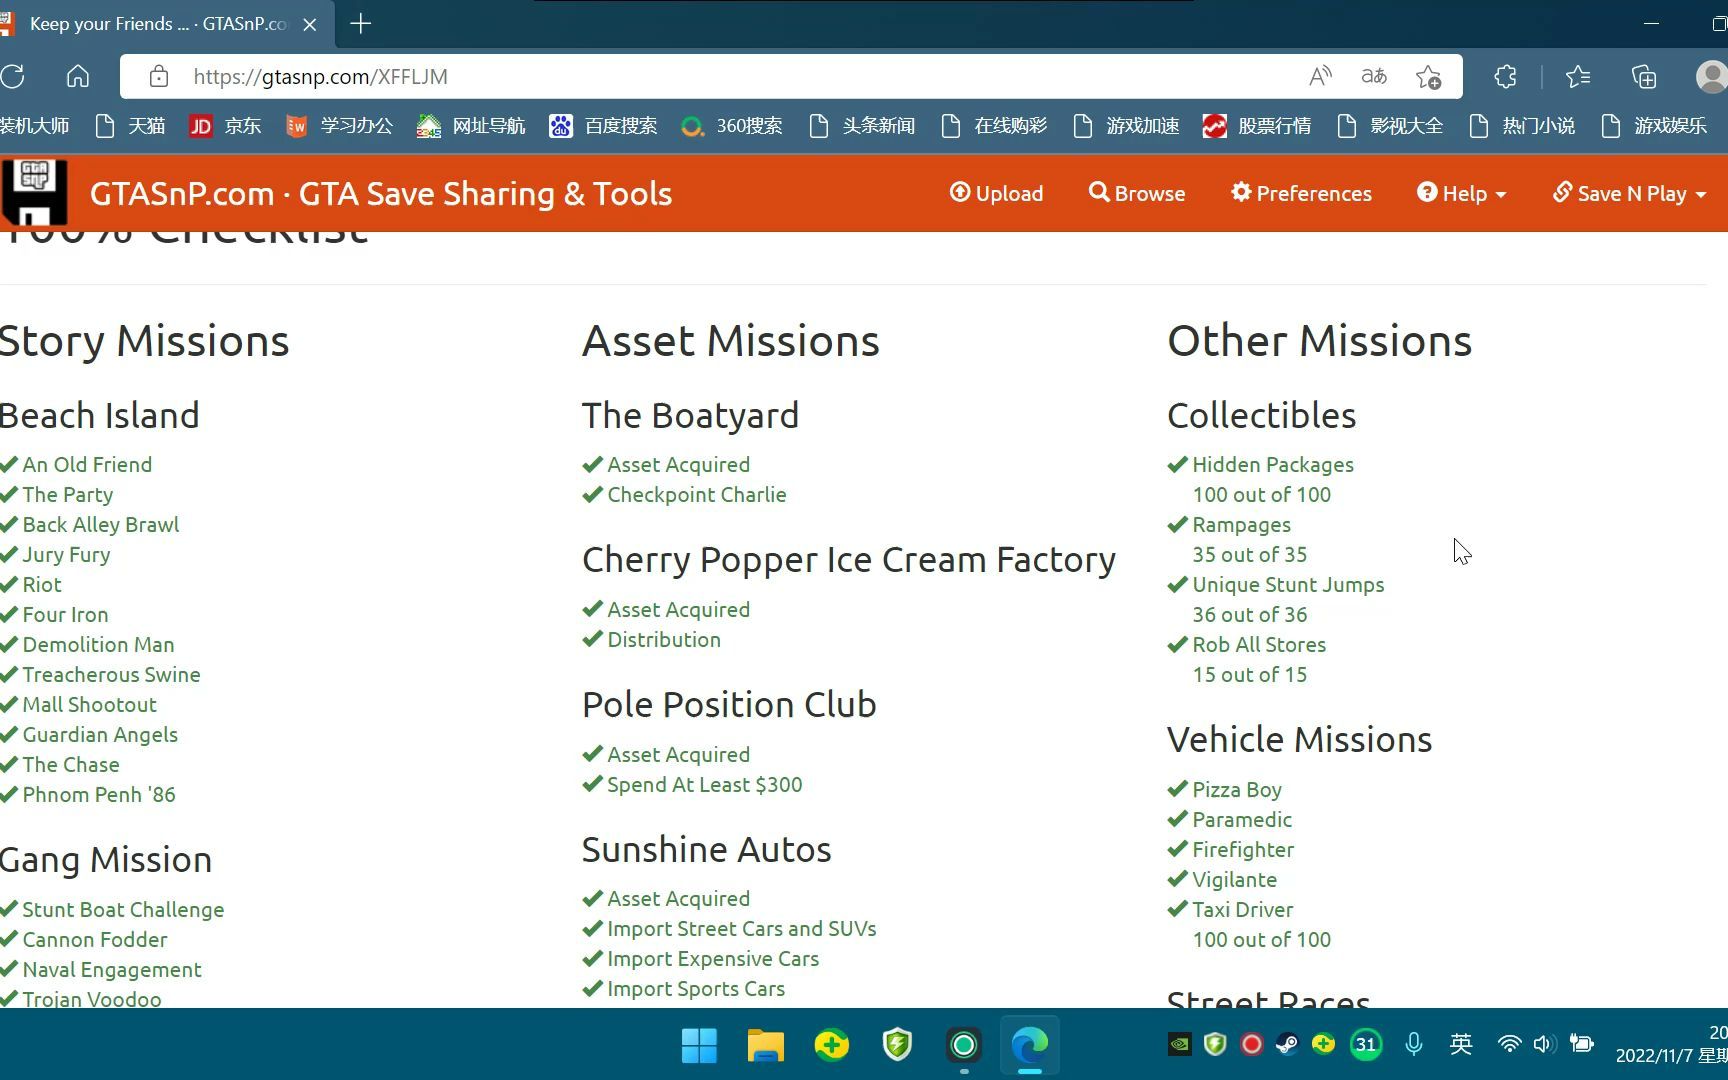Screen dimensions: 1728x1080
Task: Click the GTASnP.com site title link
Action: pos(380,193)
